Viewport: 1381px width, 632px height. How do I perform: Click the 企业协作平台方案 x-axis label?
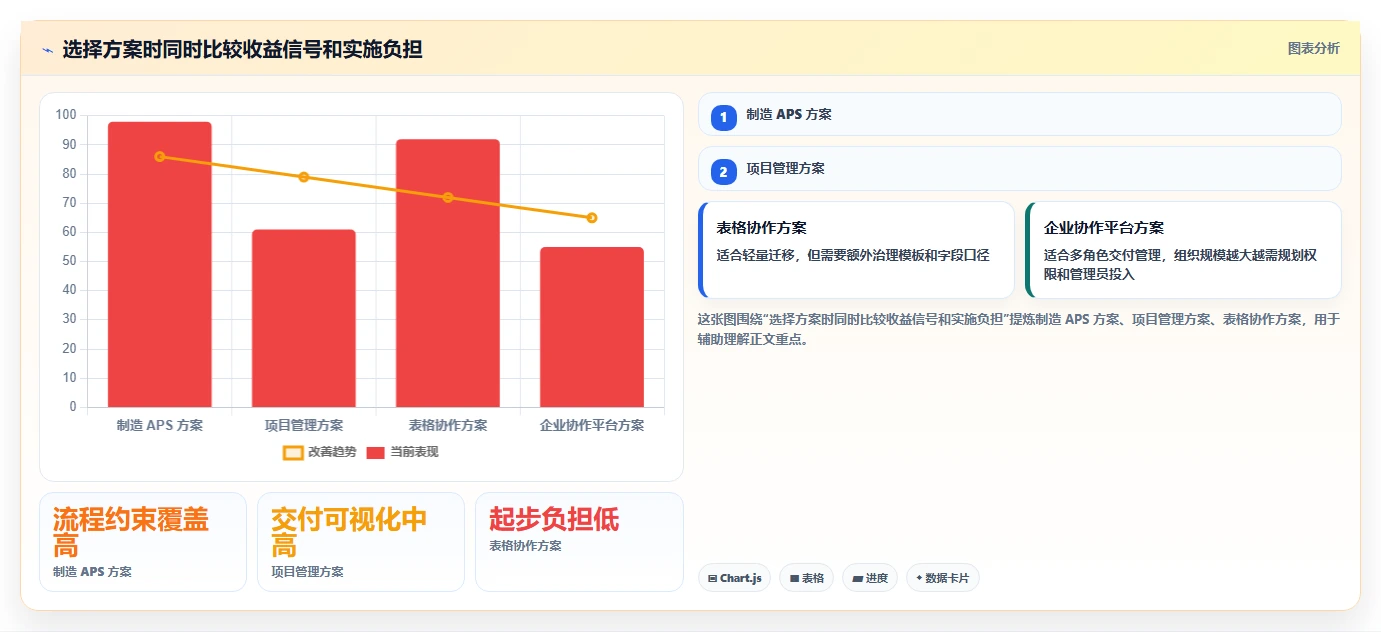coord(592,425)
